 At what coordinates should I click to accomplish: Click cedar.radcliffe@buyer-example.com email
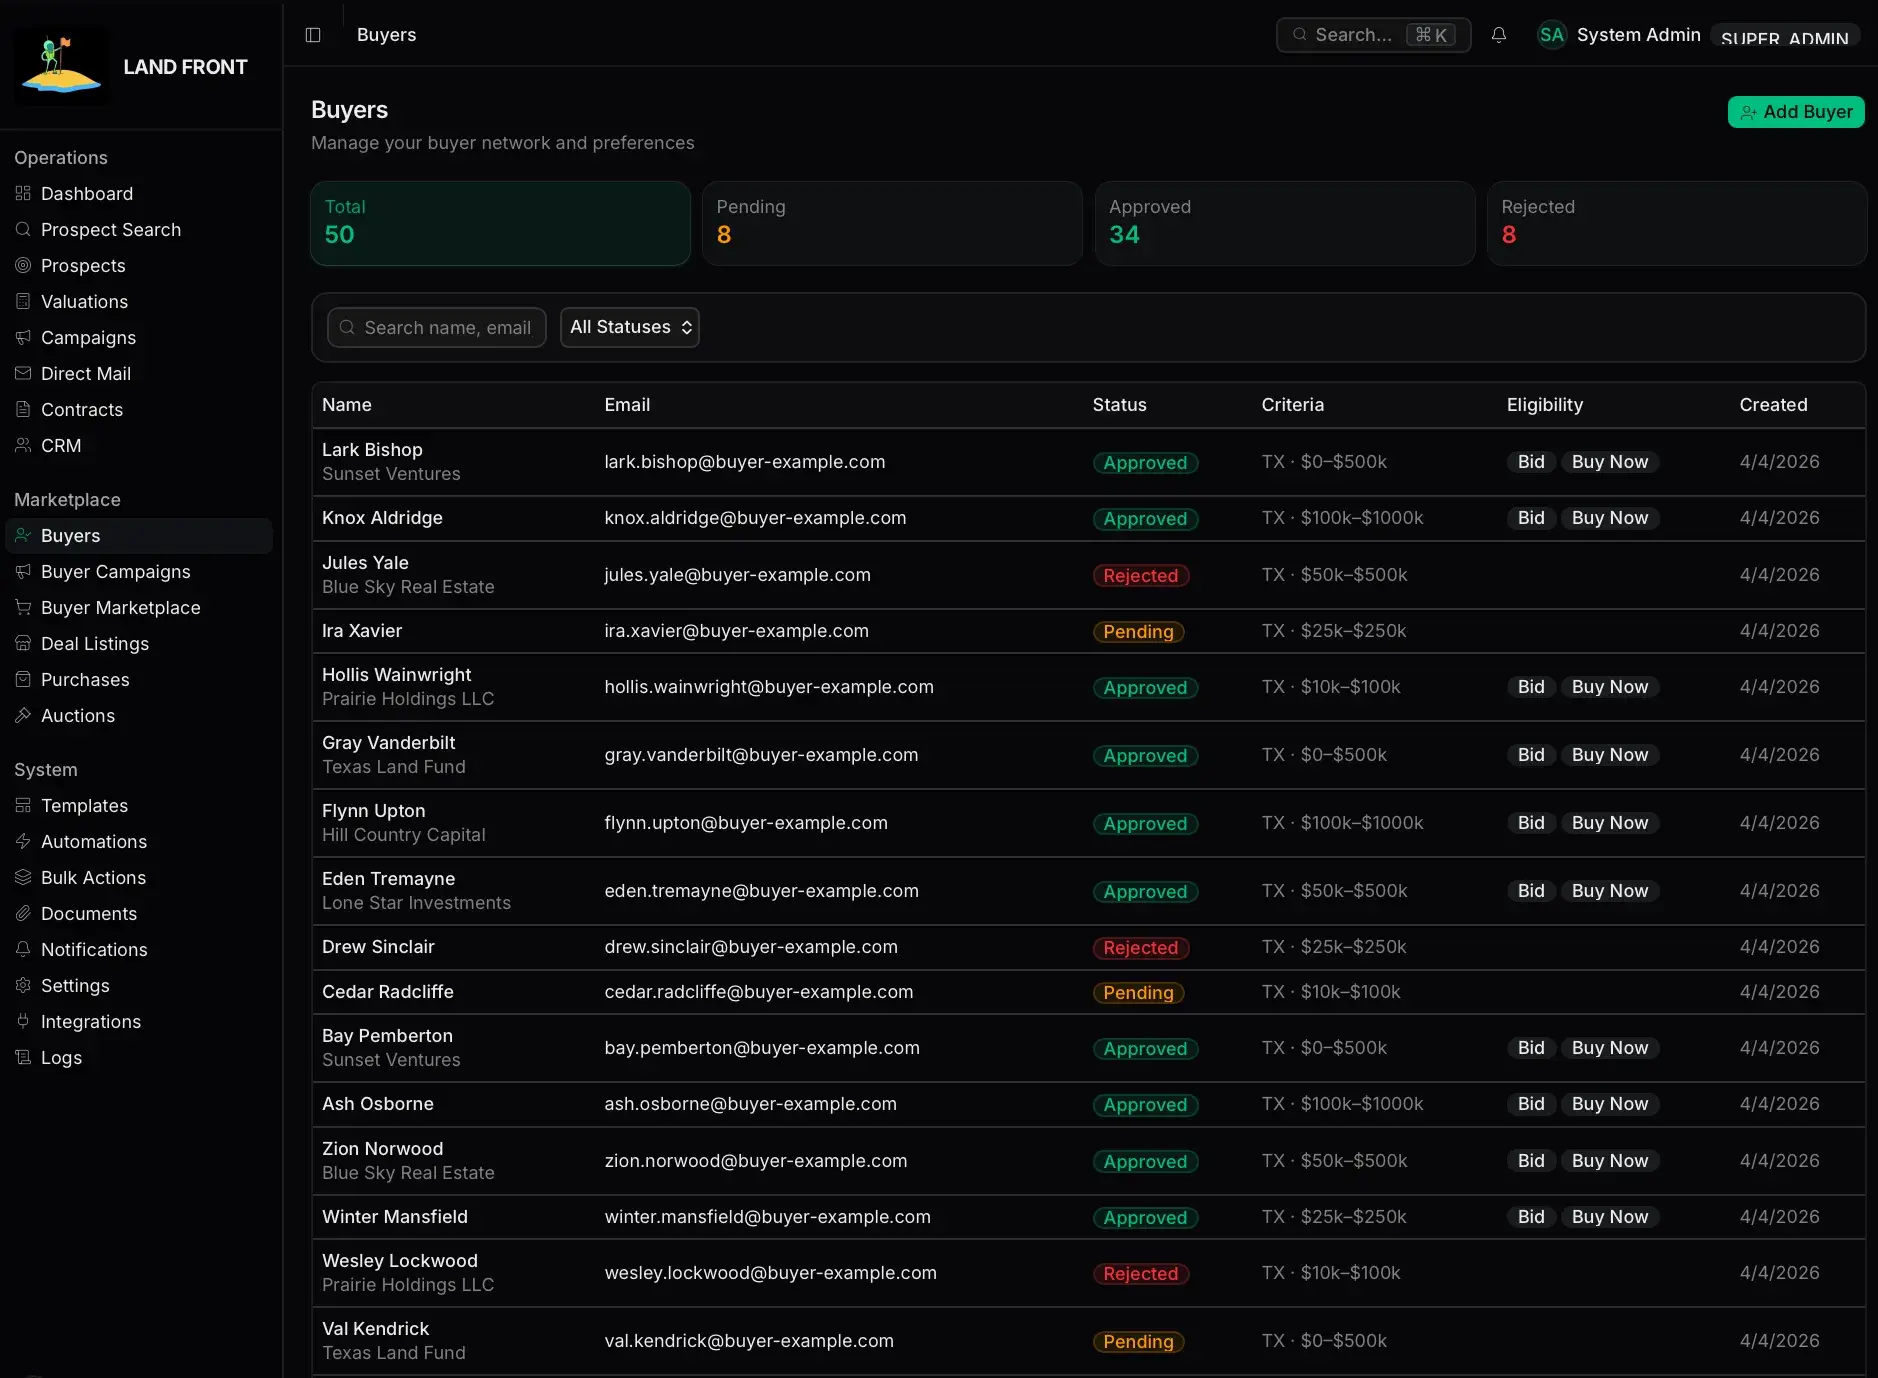[x=758, y=992]
